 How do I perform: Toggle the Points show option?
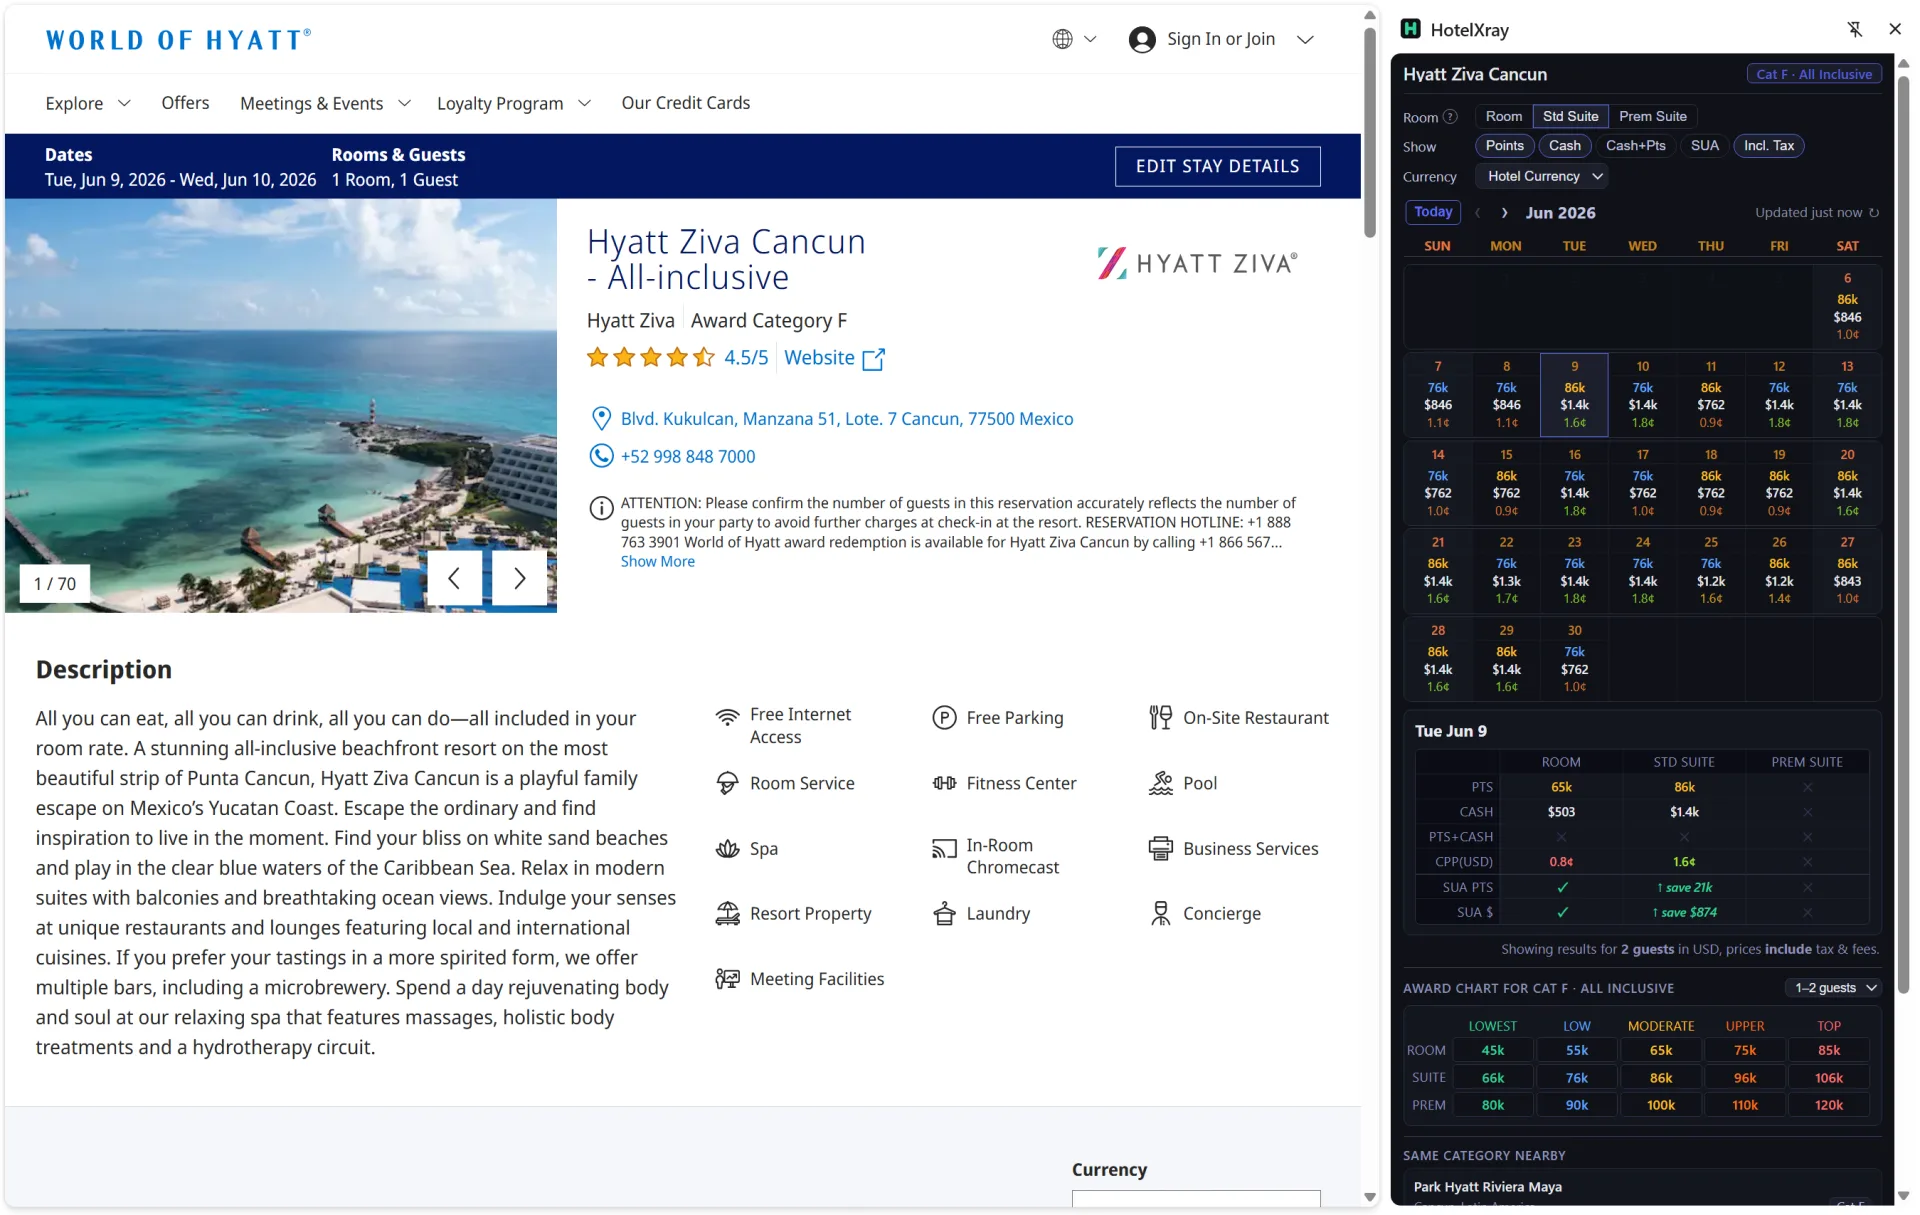point(1504,146)
